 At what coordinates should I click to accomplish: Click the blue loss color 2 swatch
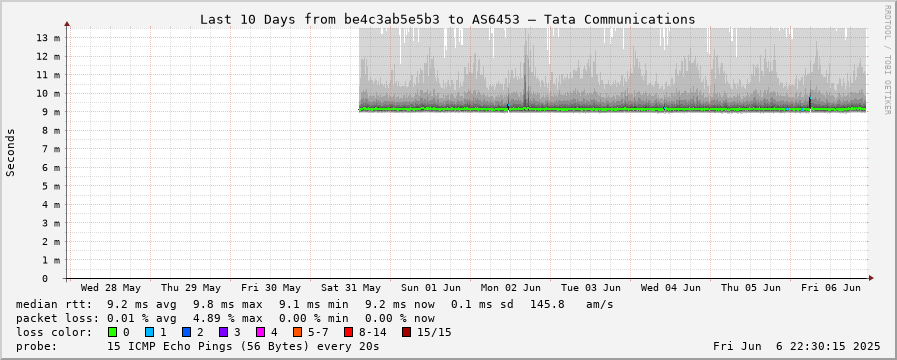coord(186,332)
